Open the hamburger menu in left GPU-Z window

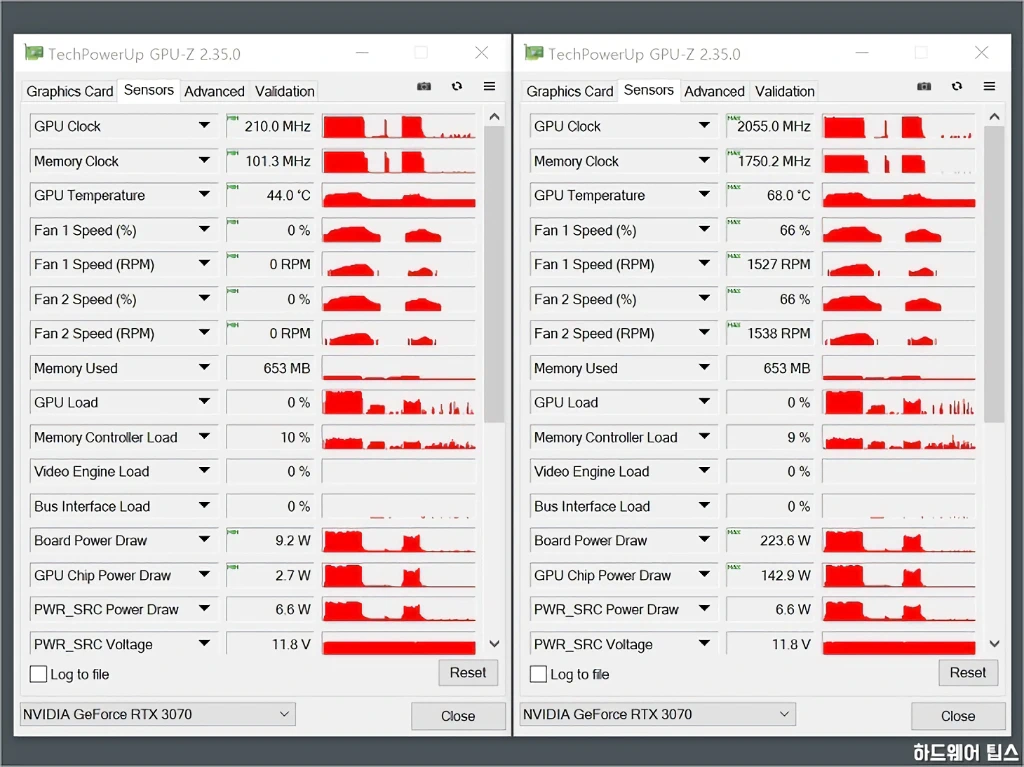489,86
